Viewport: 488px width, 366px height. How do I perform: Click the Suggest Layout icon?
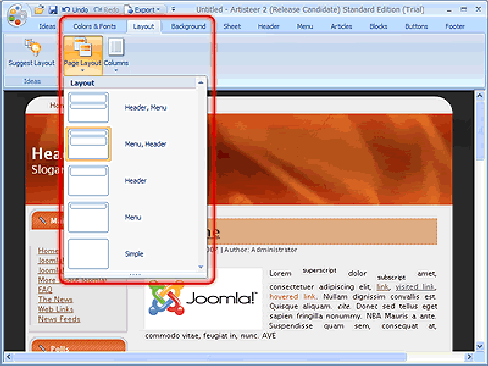pyautogui.click(x=33, y=47)
